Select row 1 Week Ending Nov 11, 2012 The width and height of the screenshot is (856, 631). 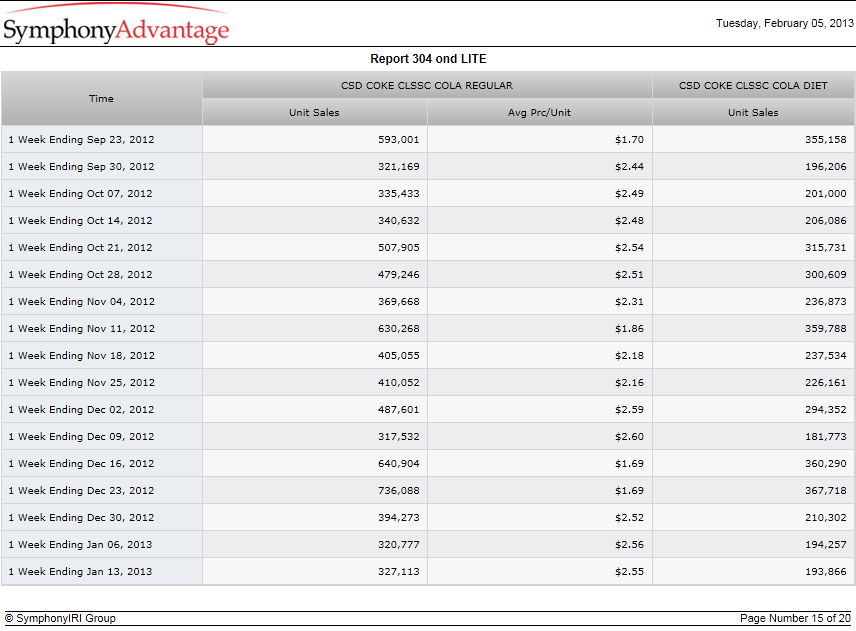pyautogui.click(x=427, y=329)
